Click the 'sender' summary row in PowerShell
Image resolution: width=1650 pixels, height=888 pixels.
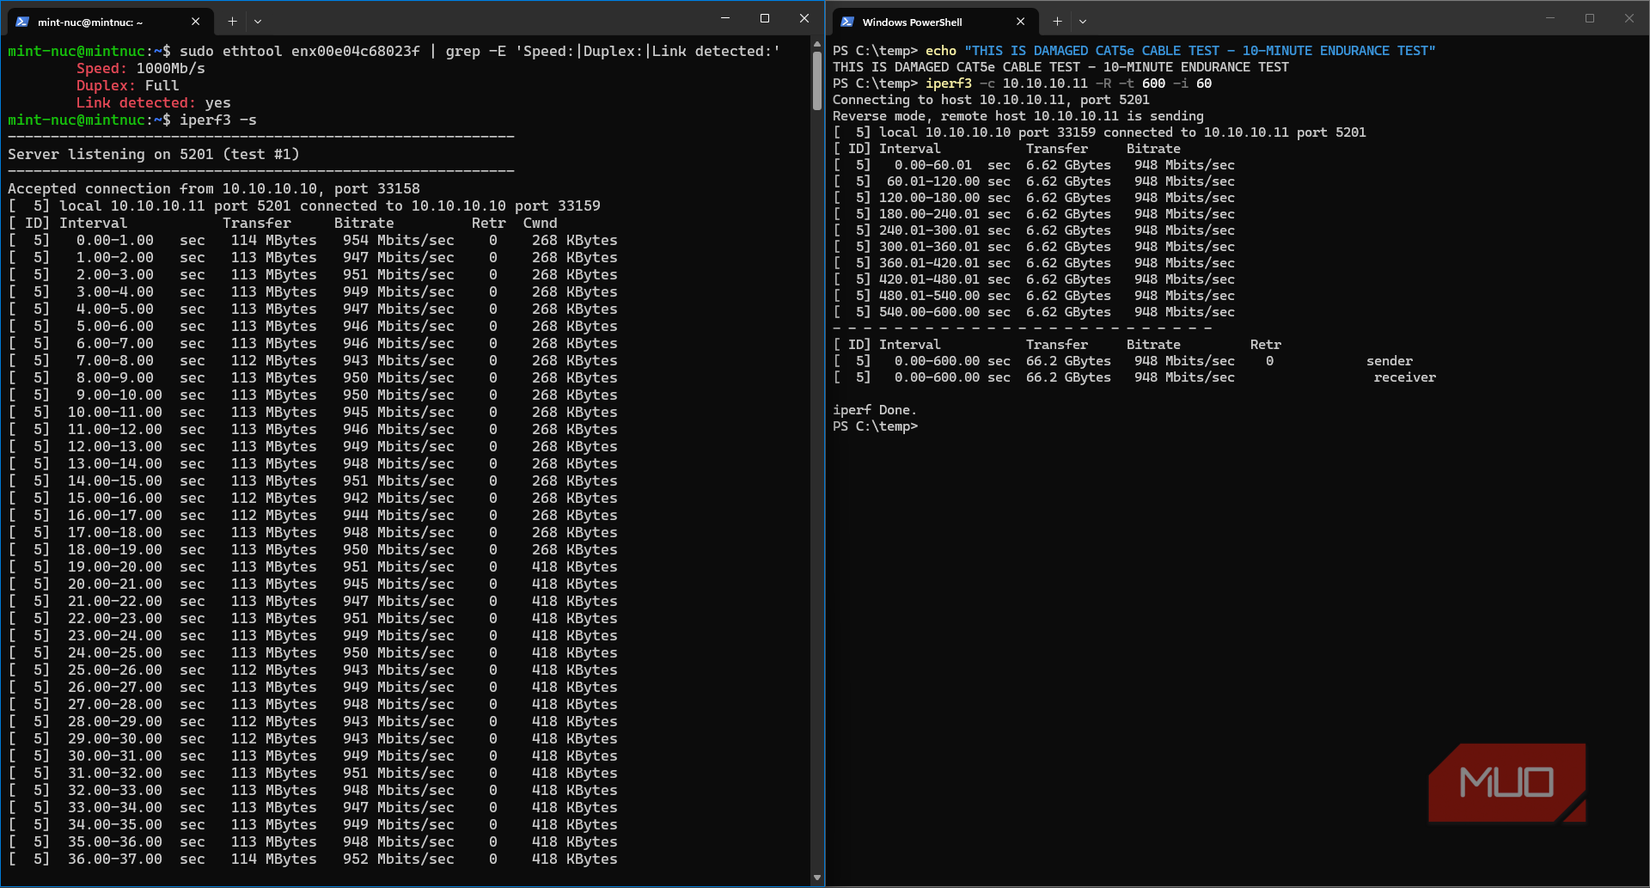point(1123,361)
